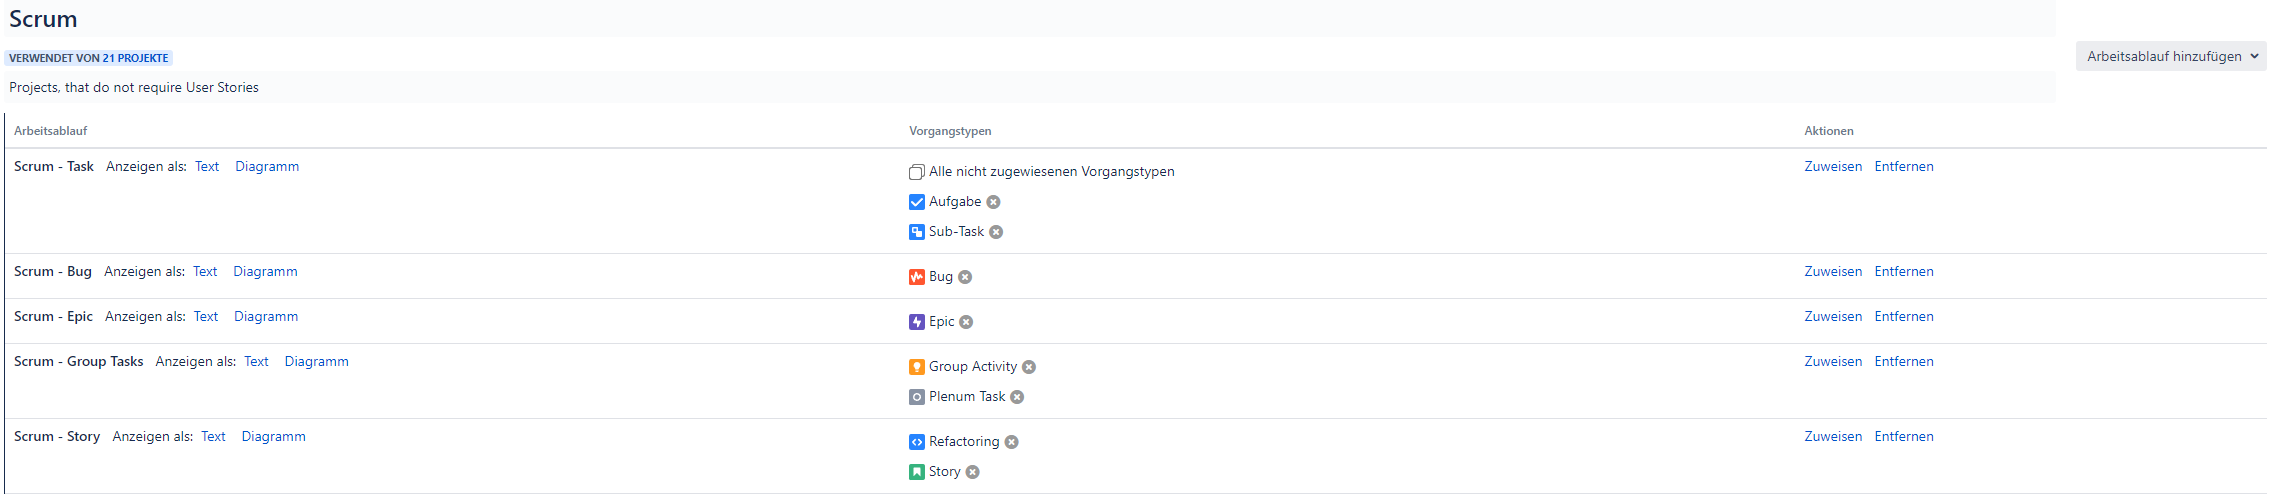Screen dimensions: 2274x497
Task: View Scrum - Epic workflow as Diagramm
Action: 266,317
